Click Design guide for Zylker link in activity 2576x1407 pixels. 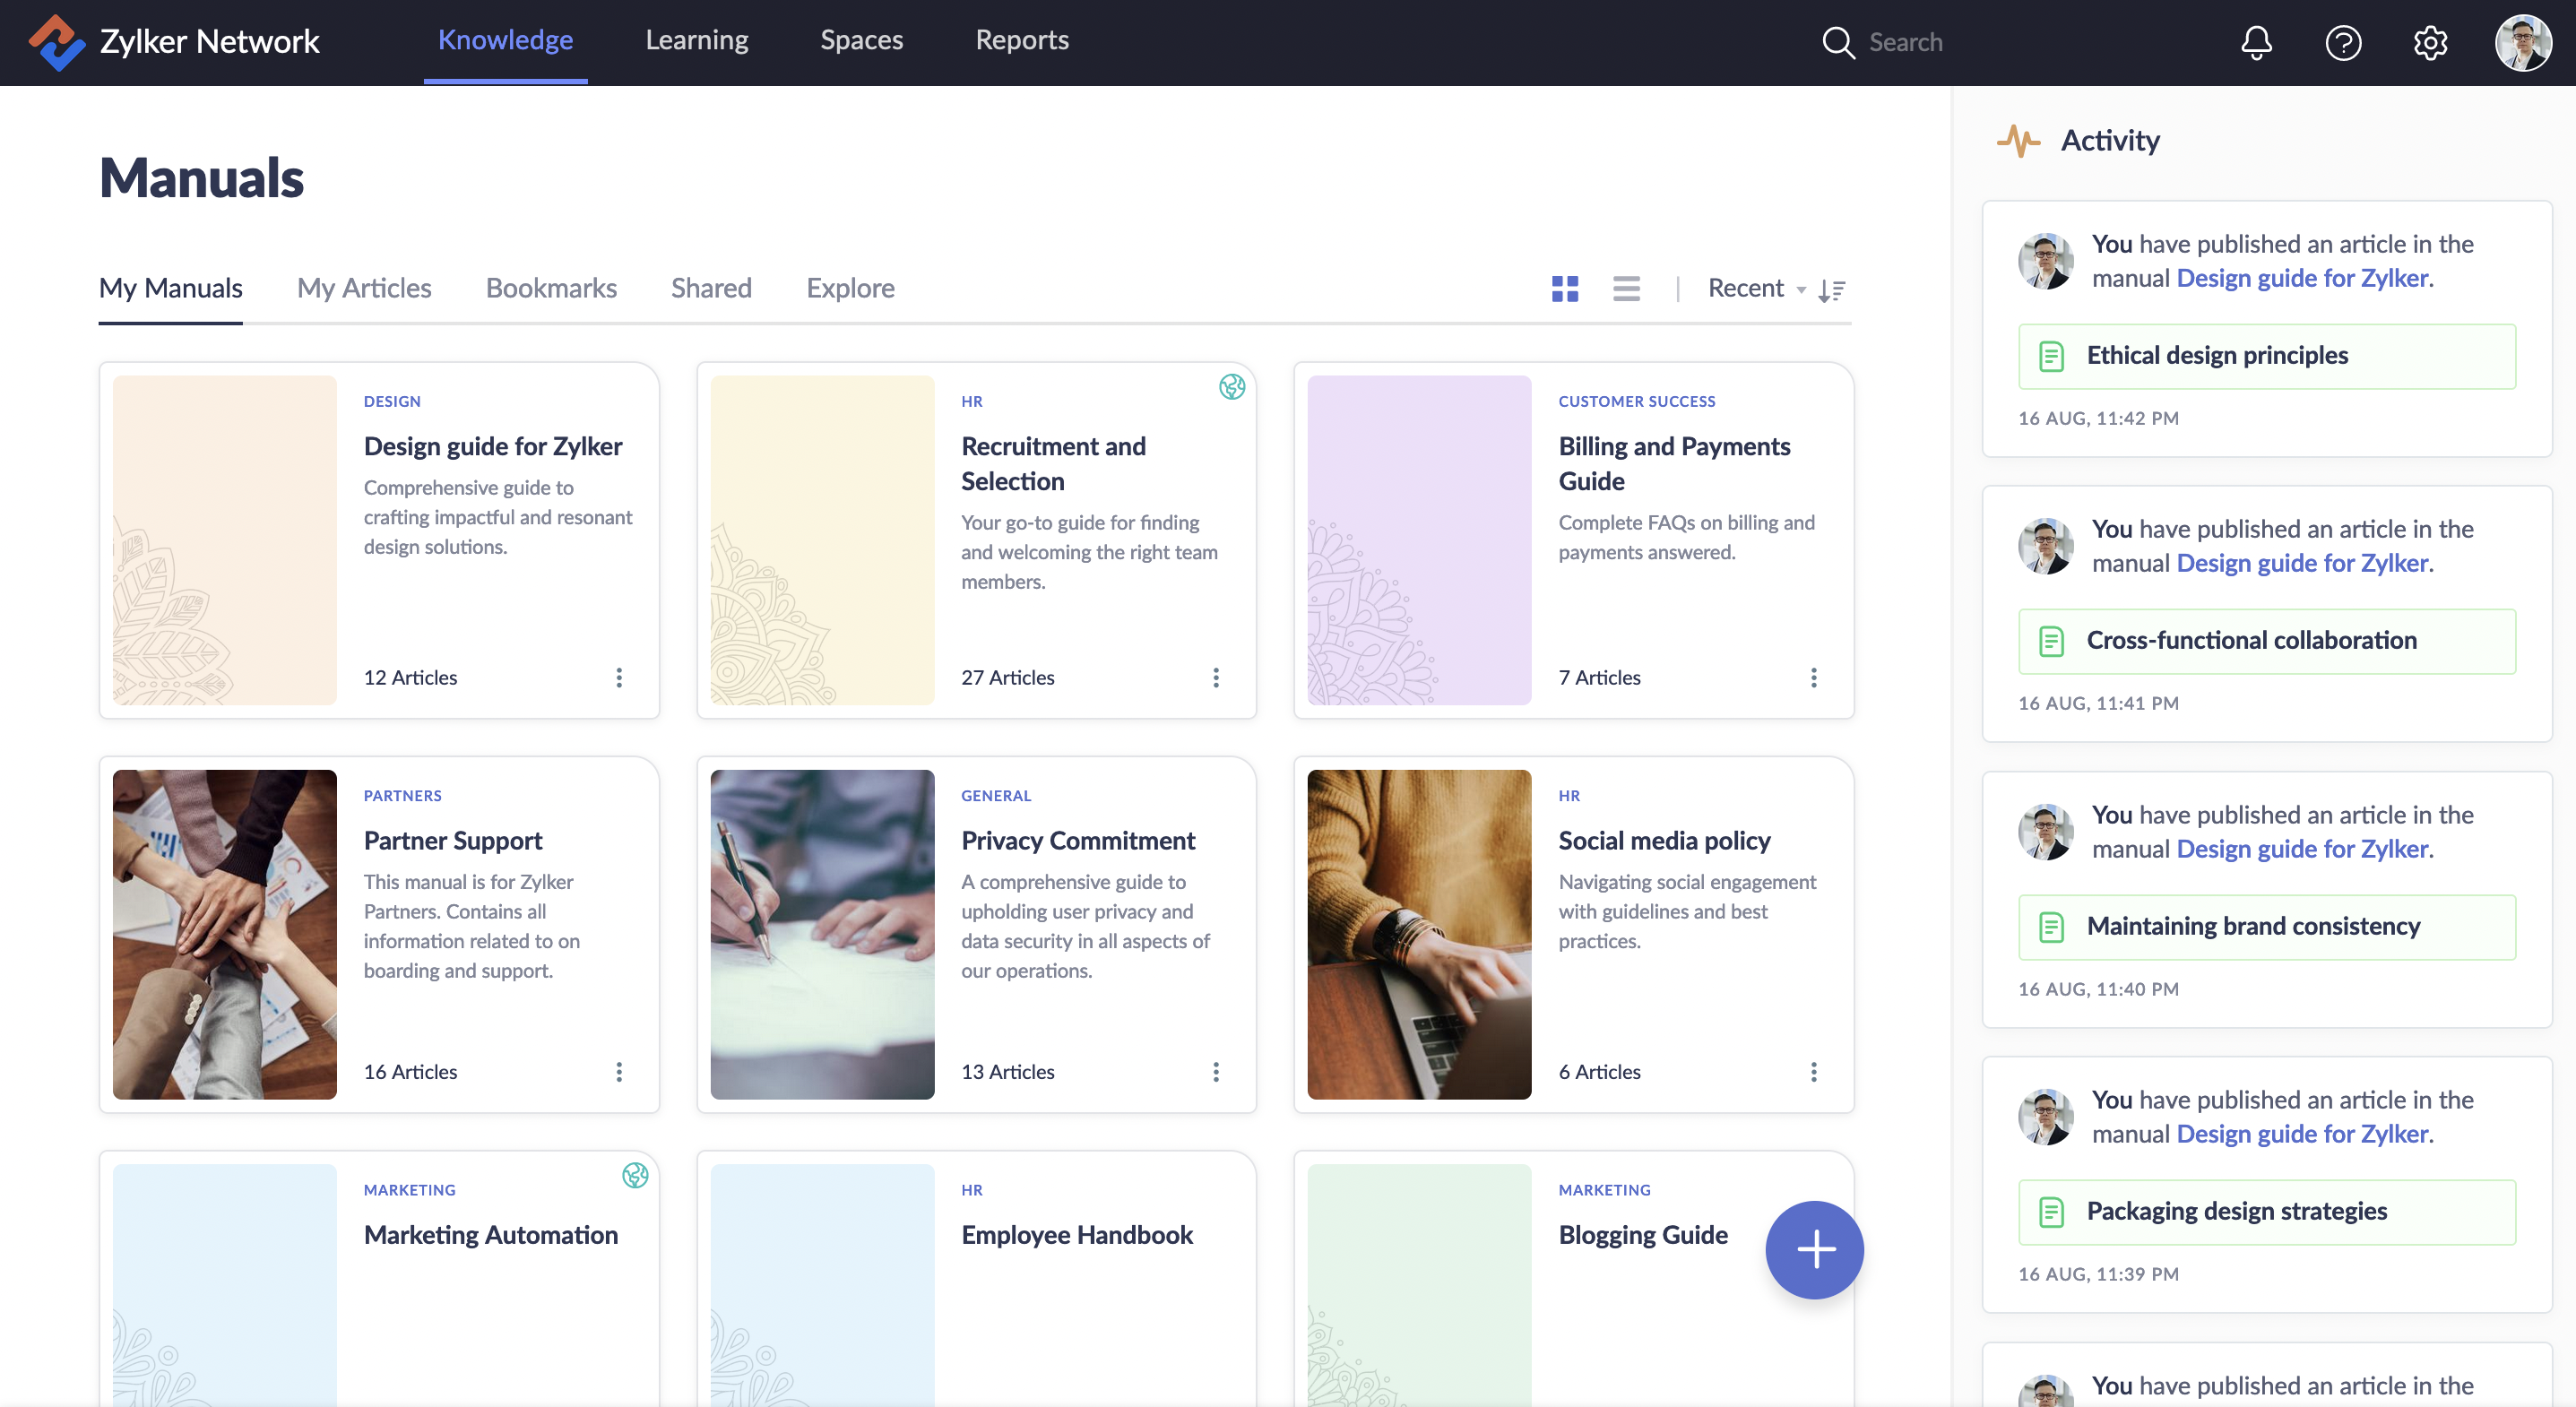(2302, 278)
